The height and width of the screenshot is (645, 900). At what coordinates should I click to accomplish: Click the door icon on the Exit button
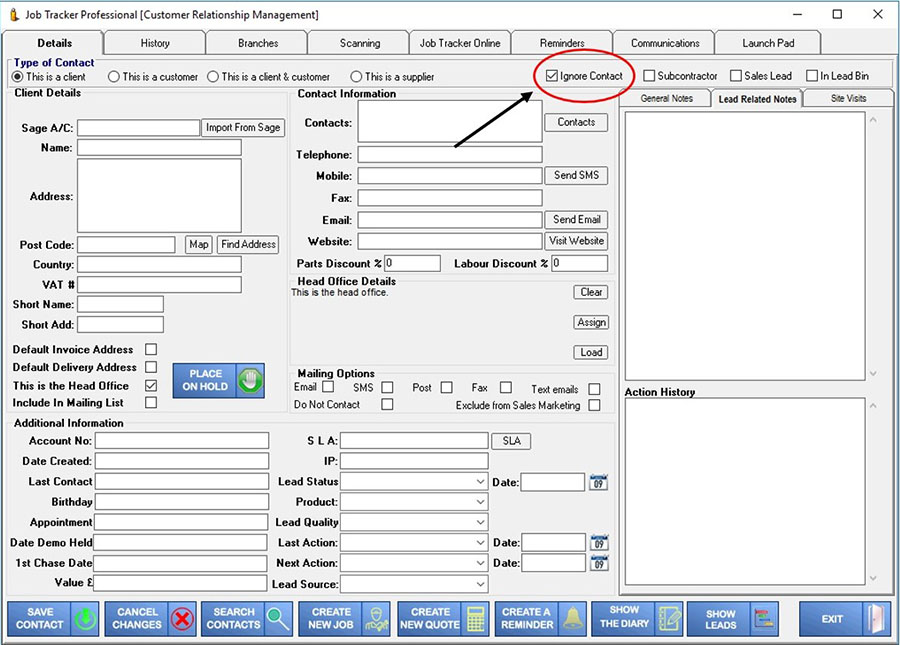(x=876, y=619)
